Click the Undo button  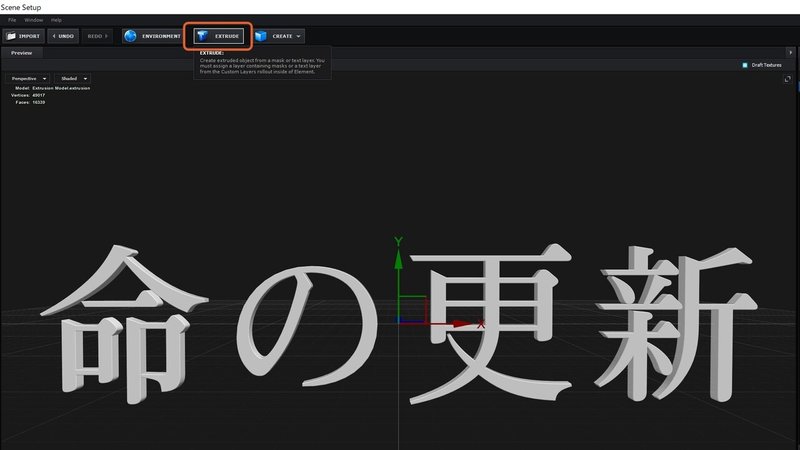(x=63, y=36)
